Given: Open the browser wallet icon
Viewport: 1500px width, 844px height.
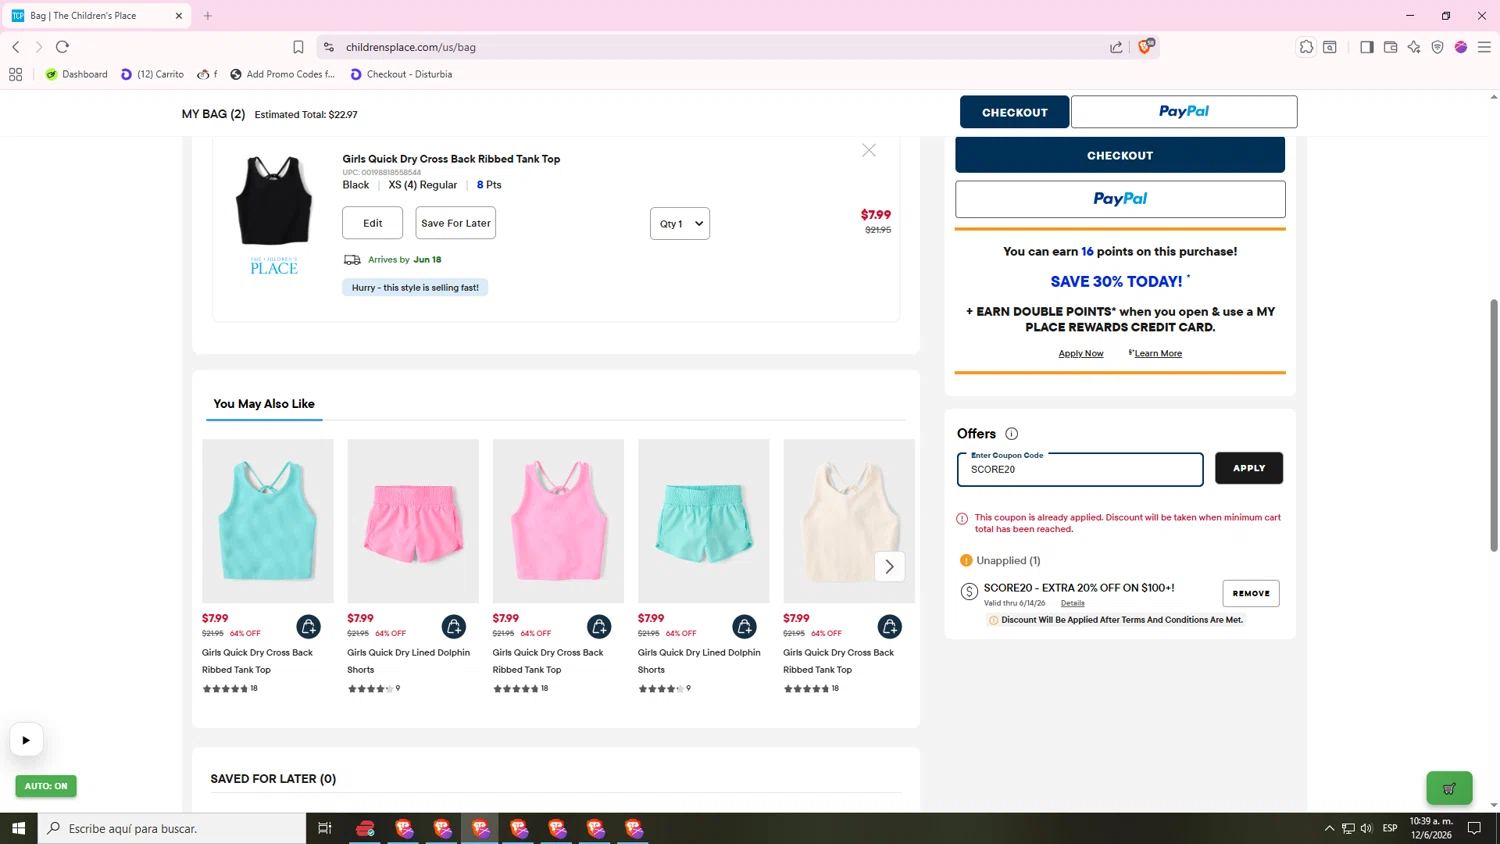Looking at the screenshot, I should click(x=1390, y=47).
